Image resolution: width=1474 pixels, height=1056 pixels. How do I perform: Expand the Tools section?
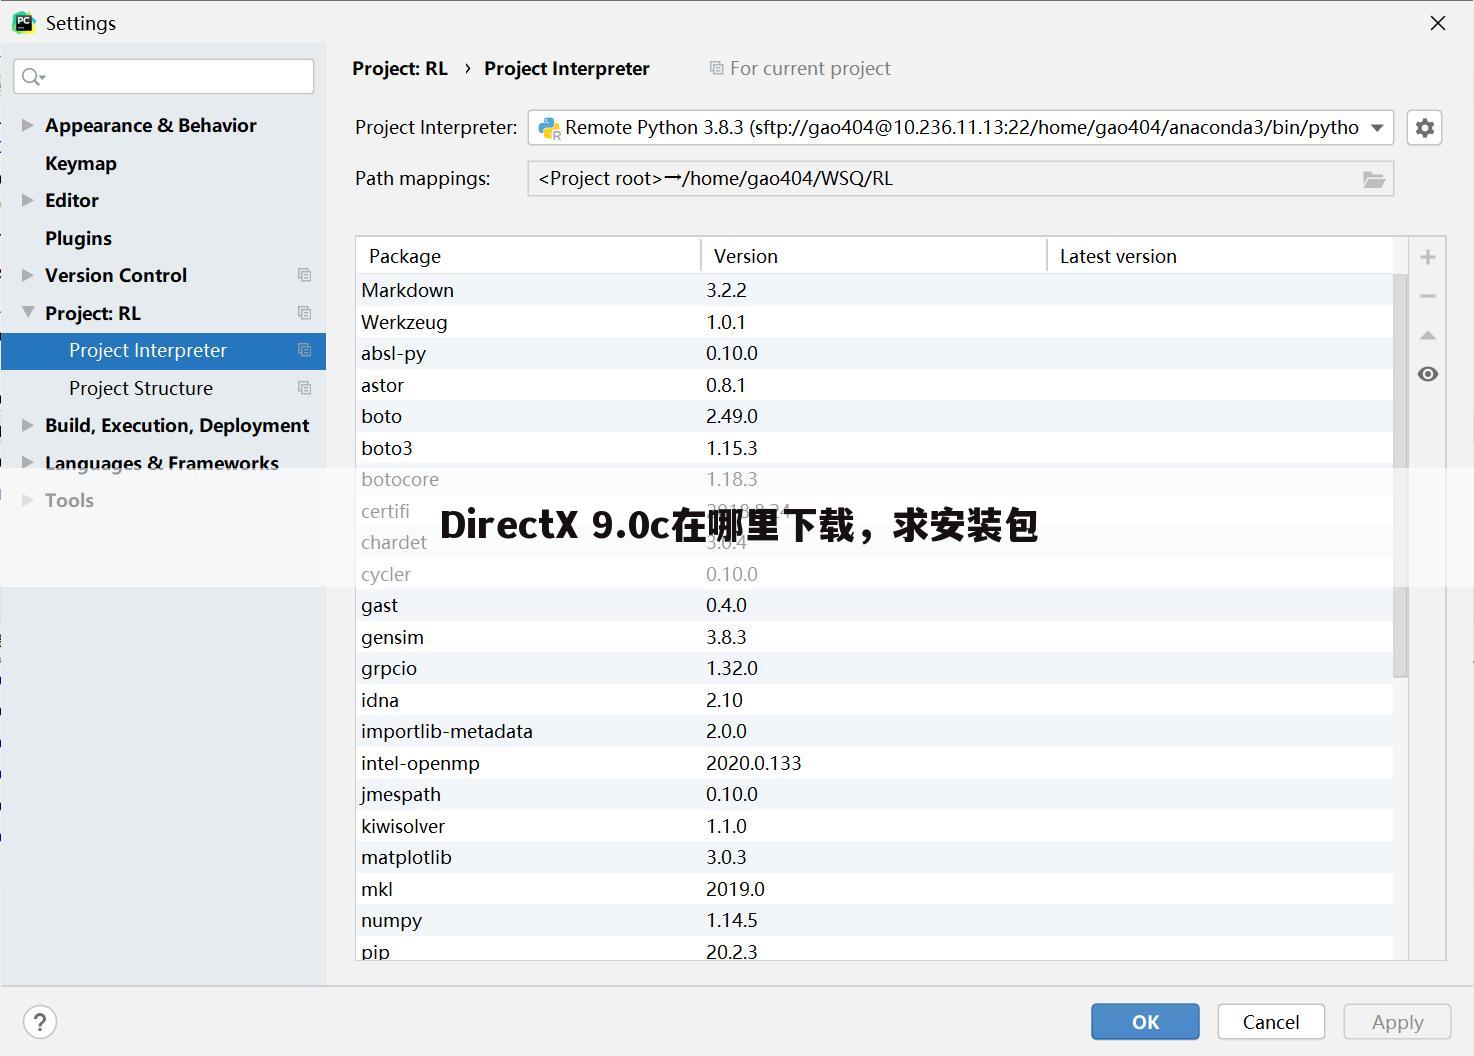tap(27, 500)
